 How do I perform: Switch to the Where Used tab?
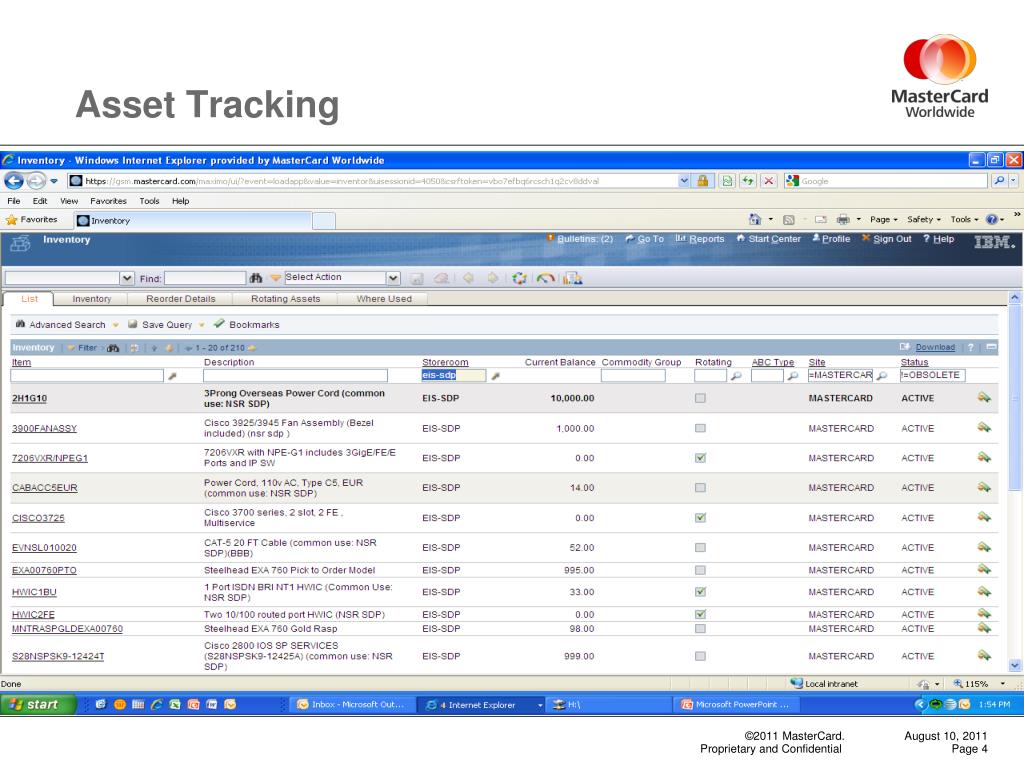384,299
